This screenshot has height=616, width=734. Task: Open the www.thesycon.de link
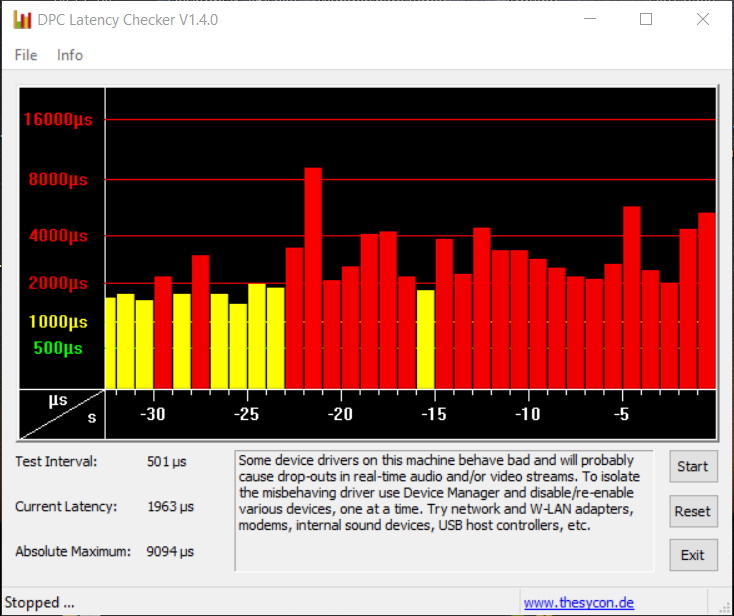click(579, 602)
